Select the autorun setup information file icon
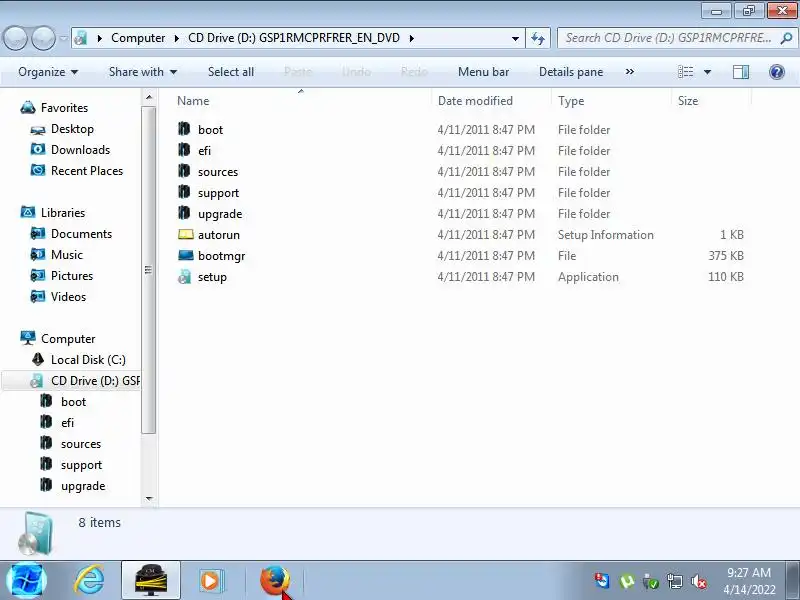800x600 pixels. click(185, 234)
